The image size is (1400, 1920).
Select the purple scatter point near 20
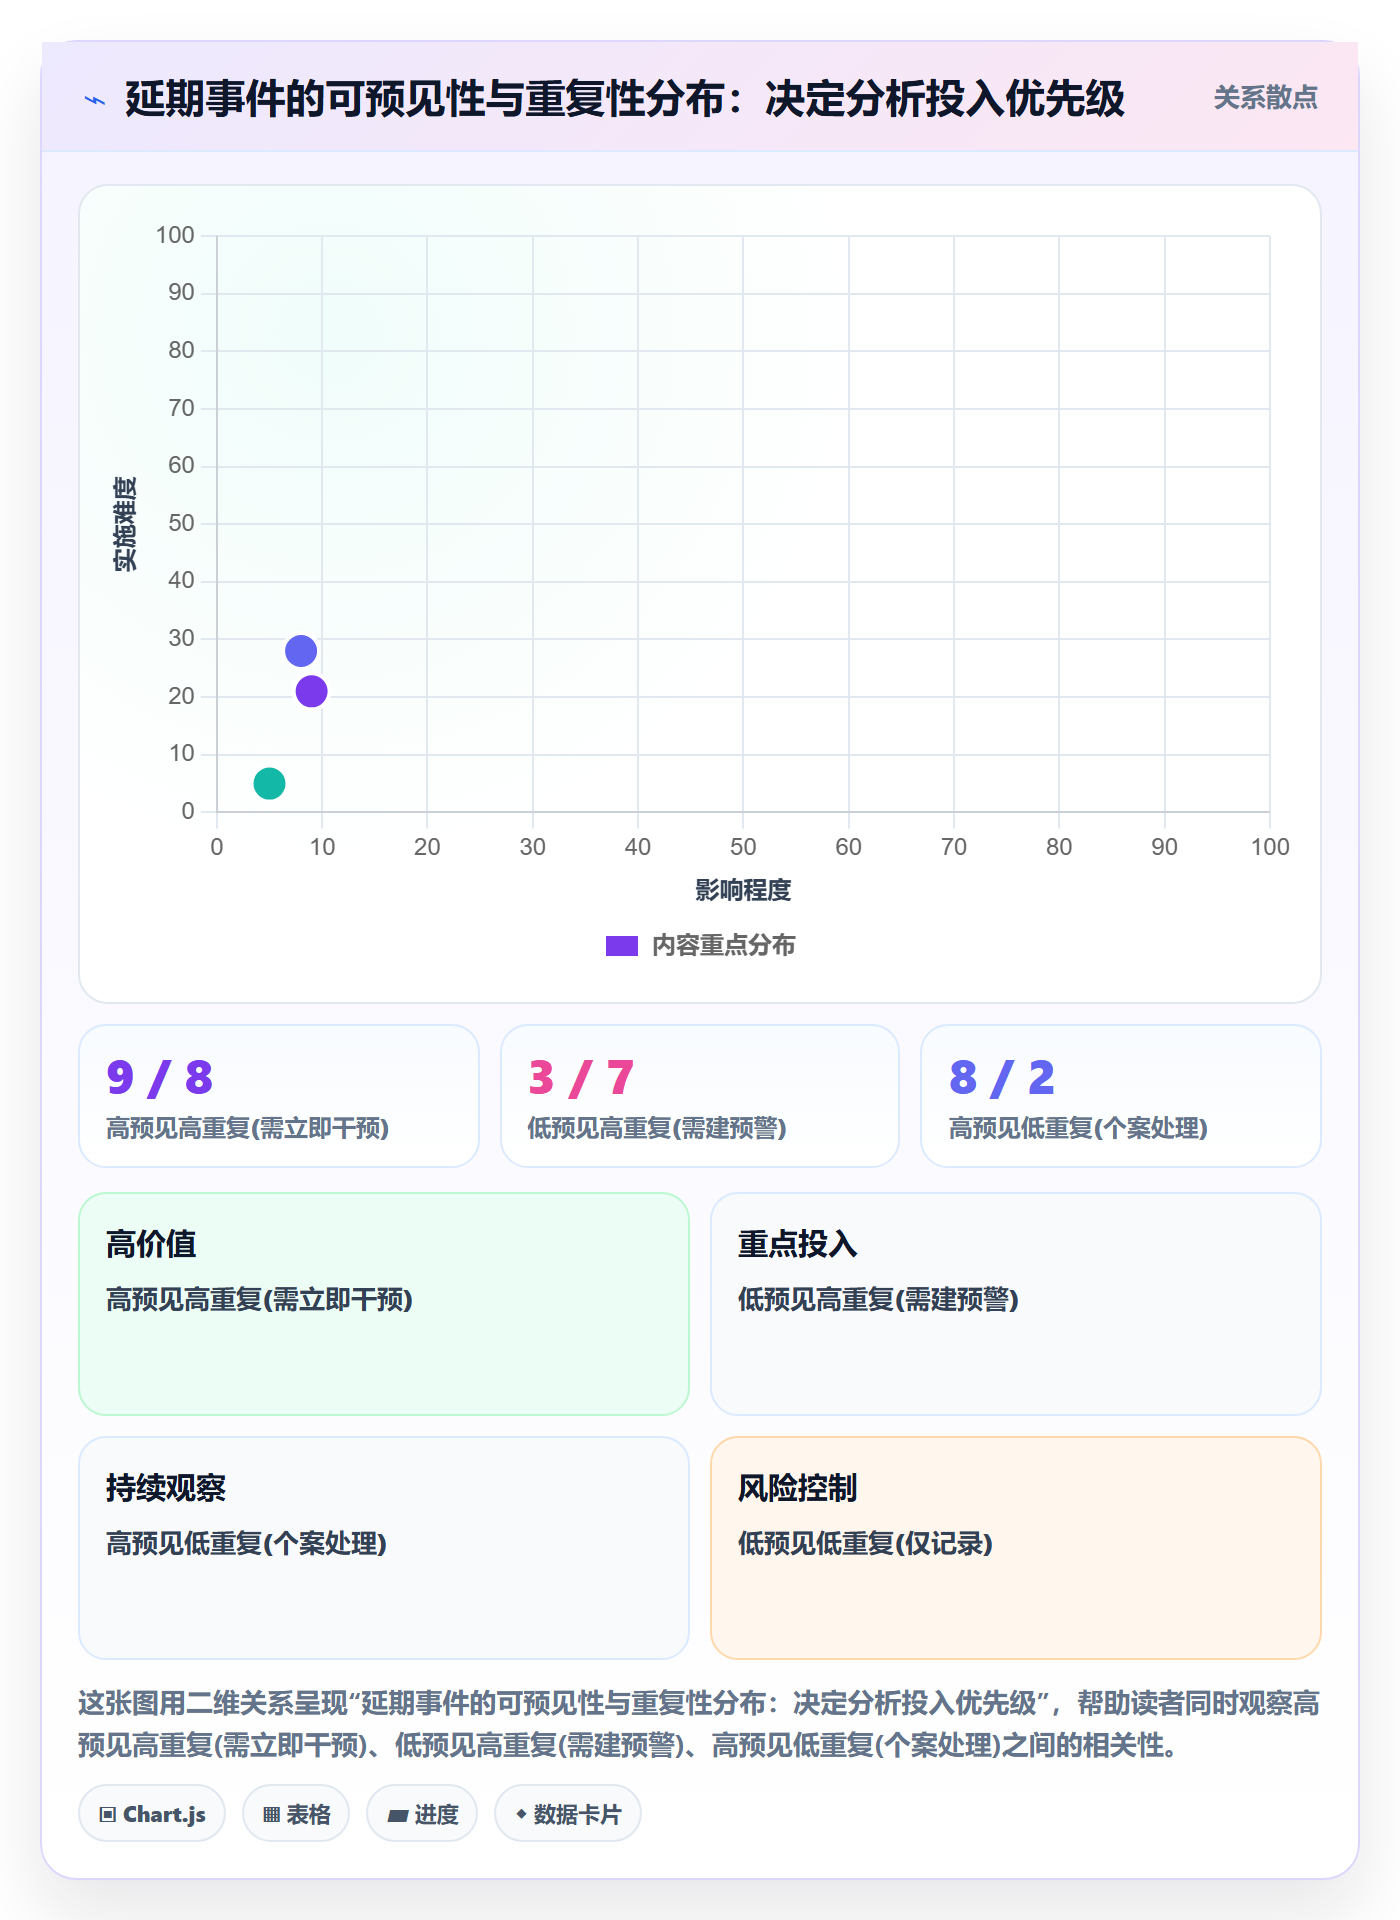[x=311, y=691]
